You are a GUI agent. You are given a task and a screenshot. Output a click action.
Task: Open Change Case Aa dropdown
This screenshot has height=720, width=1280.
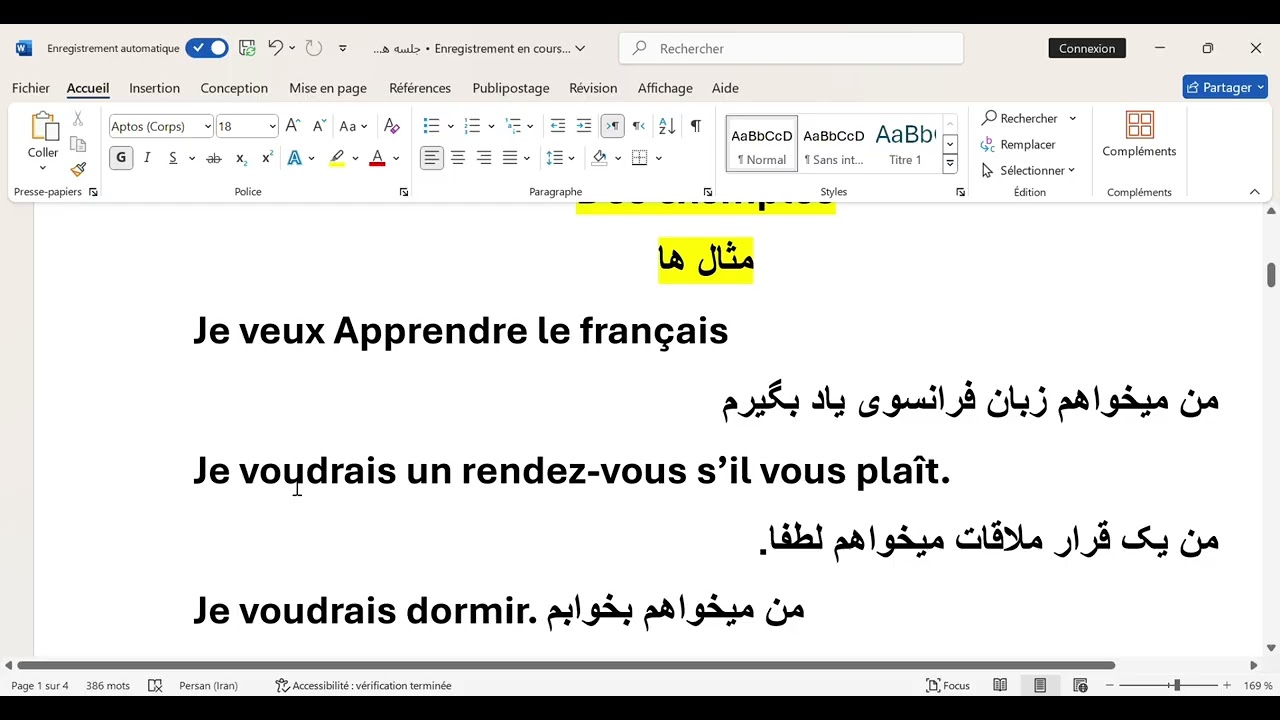[353, 126]
